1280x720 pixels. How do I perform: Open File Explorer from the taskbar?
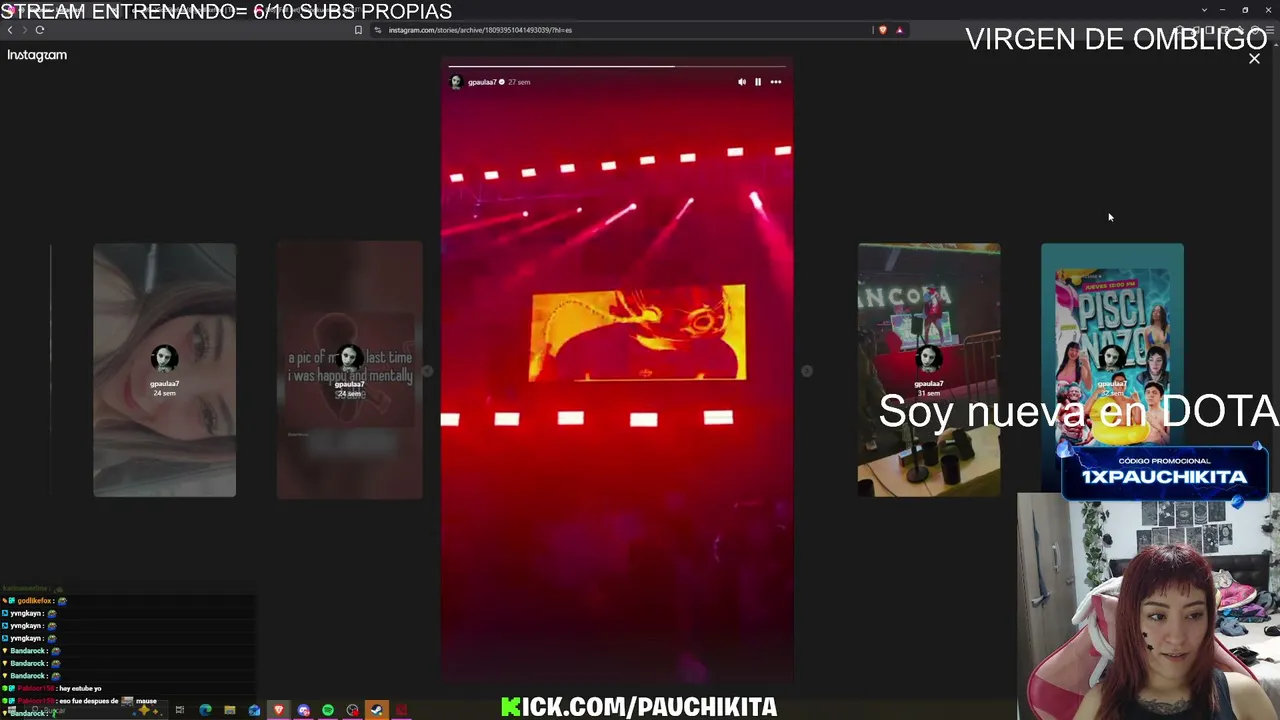230,710
